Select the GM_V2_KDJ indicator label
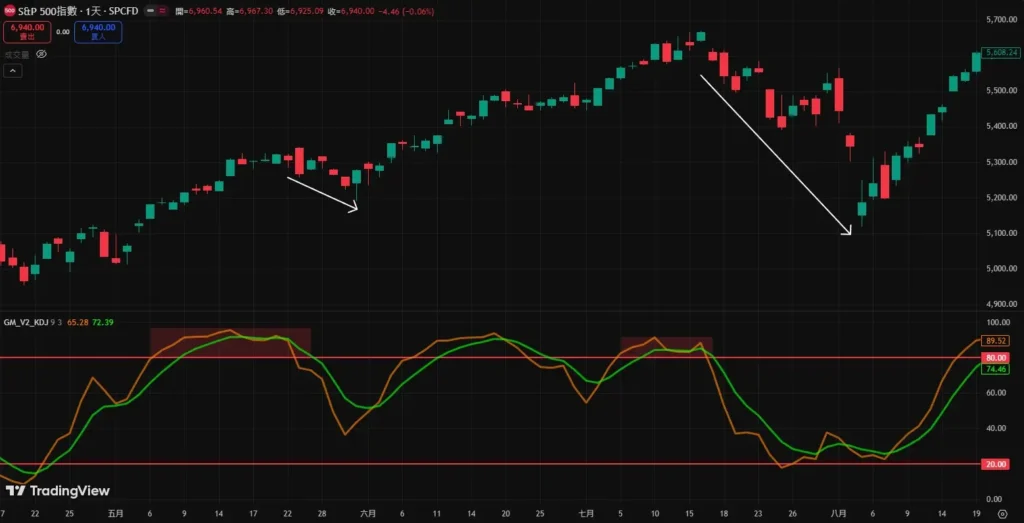 (25, 323)
